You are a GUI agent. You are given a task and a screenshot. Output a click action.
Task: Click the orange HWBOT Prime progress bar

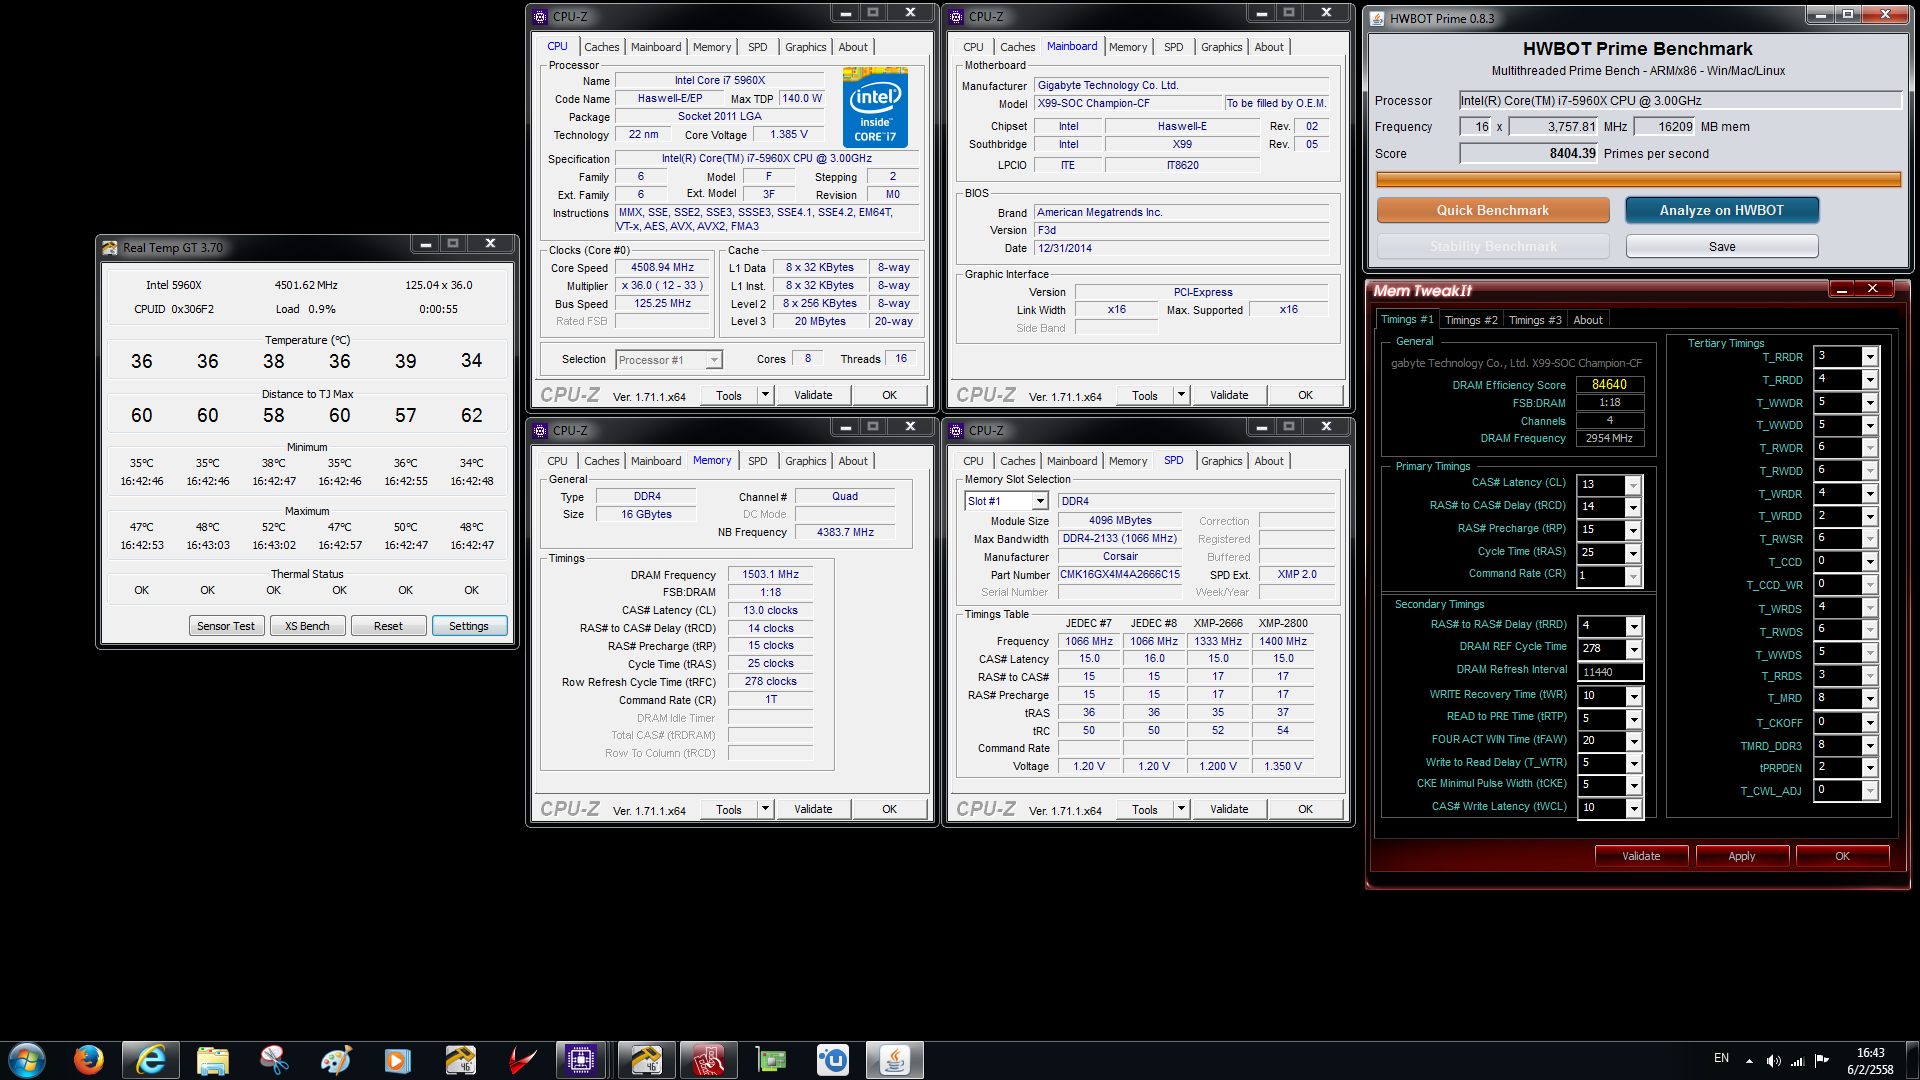click(x=1638, y=180)
